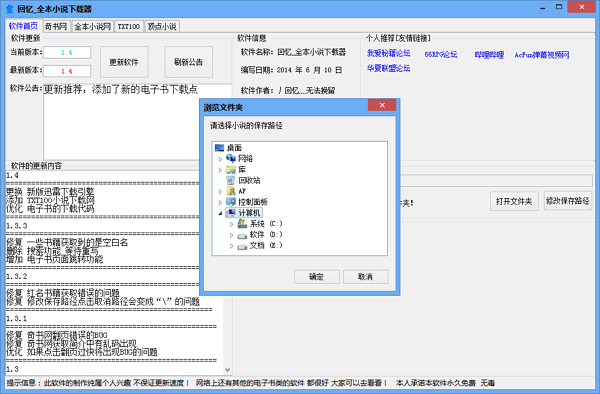Switch to the 奇书网 tab

point(56,26)
